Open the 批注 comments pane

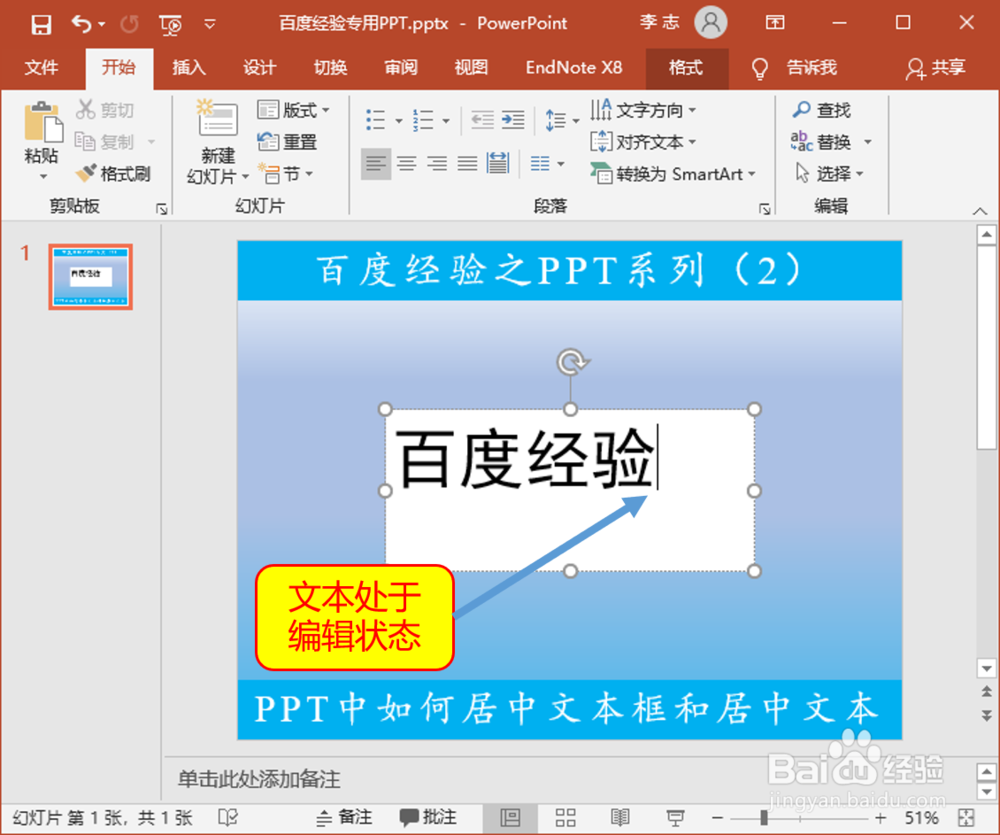pyautogui.click(x=428, y=817)
